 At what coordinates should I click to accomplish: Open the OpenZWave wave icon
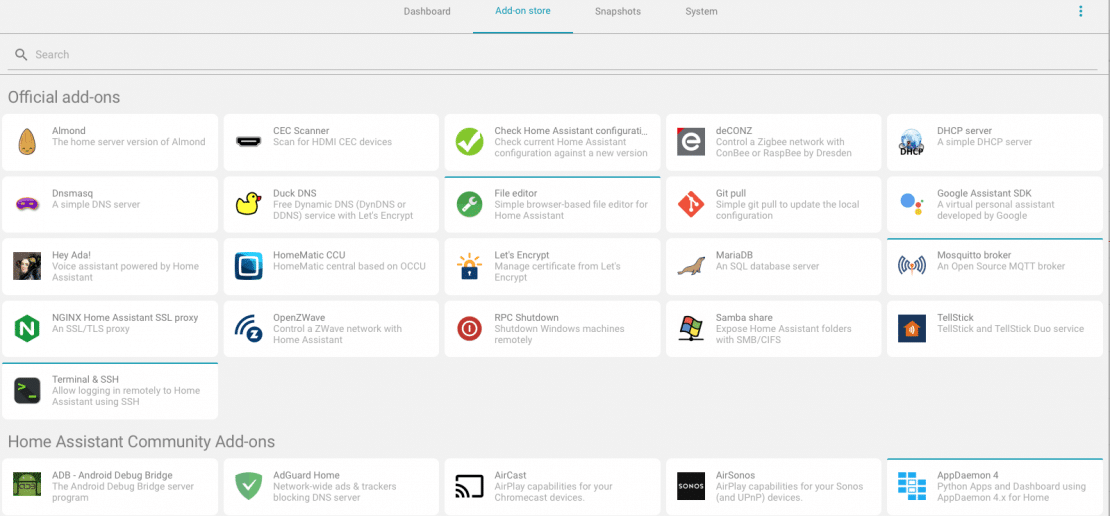coord(248,328)
